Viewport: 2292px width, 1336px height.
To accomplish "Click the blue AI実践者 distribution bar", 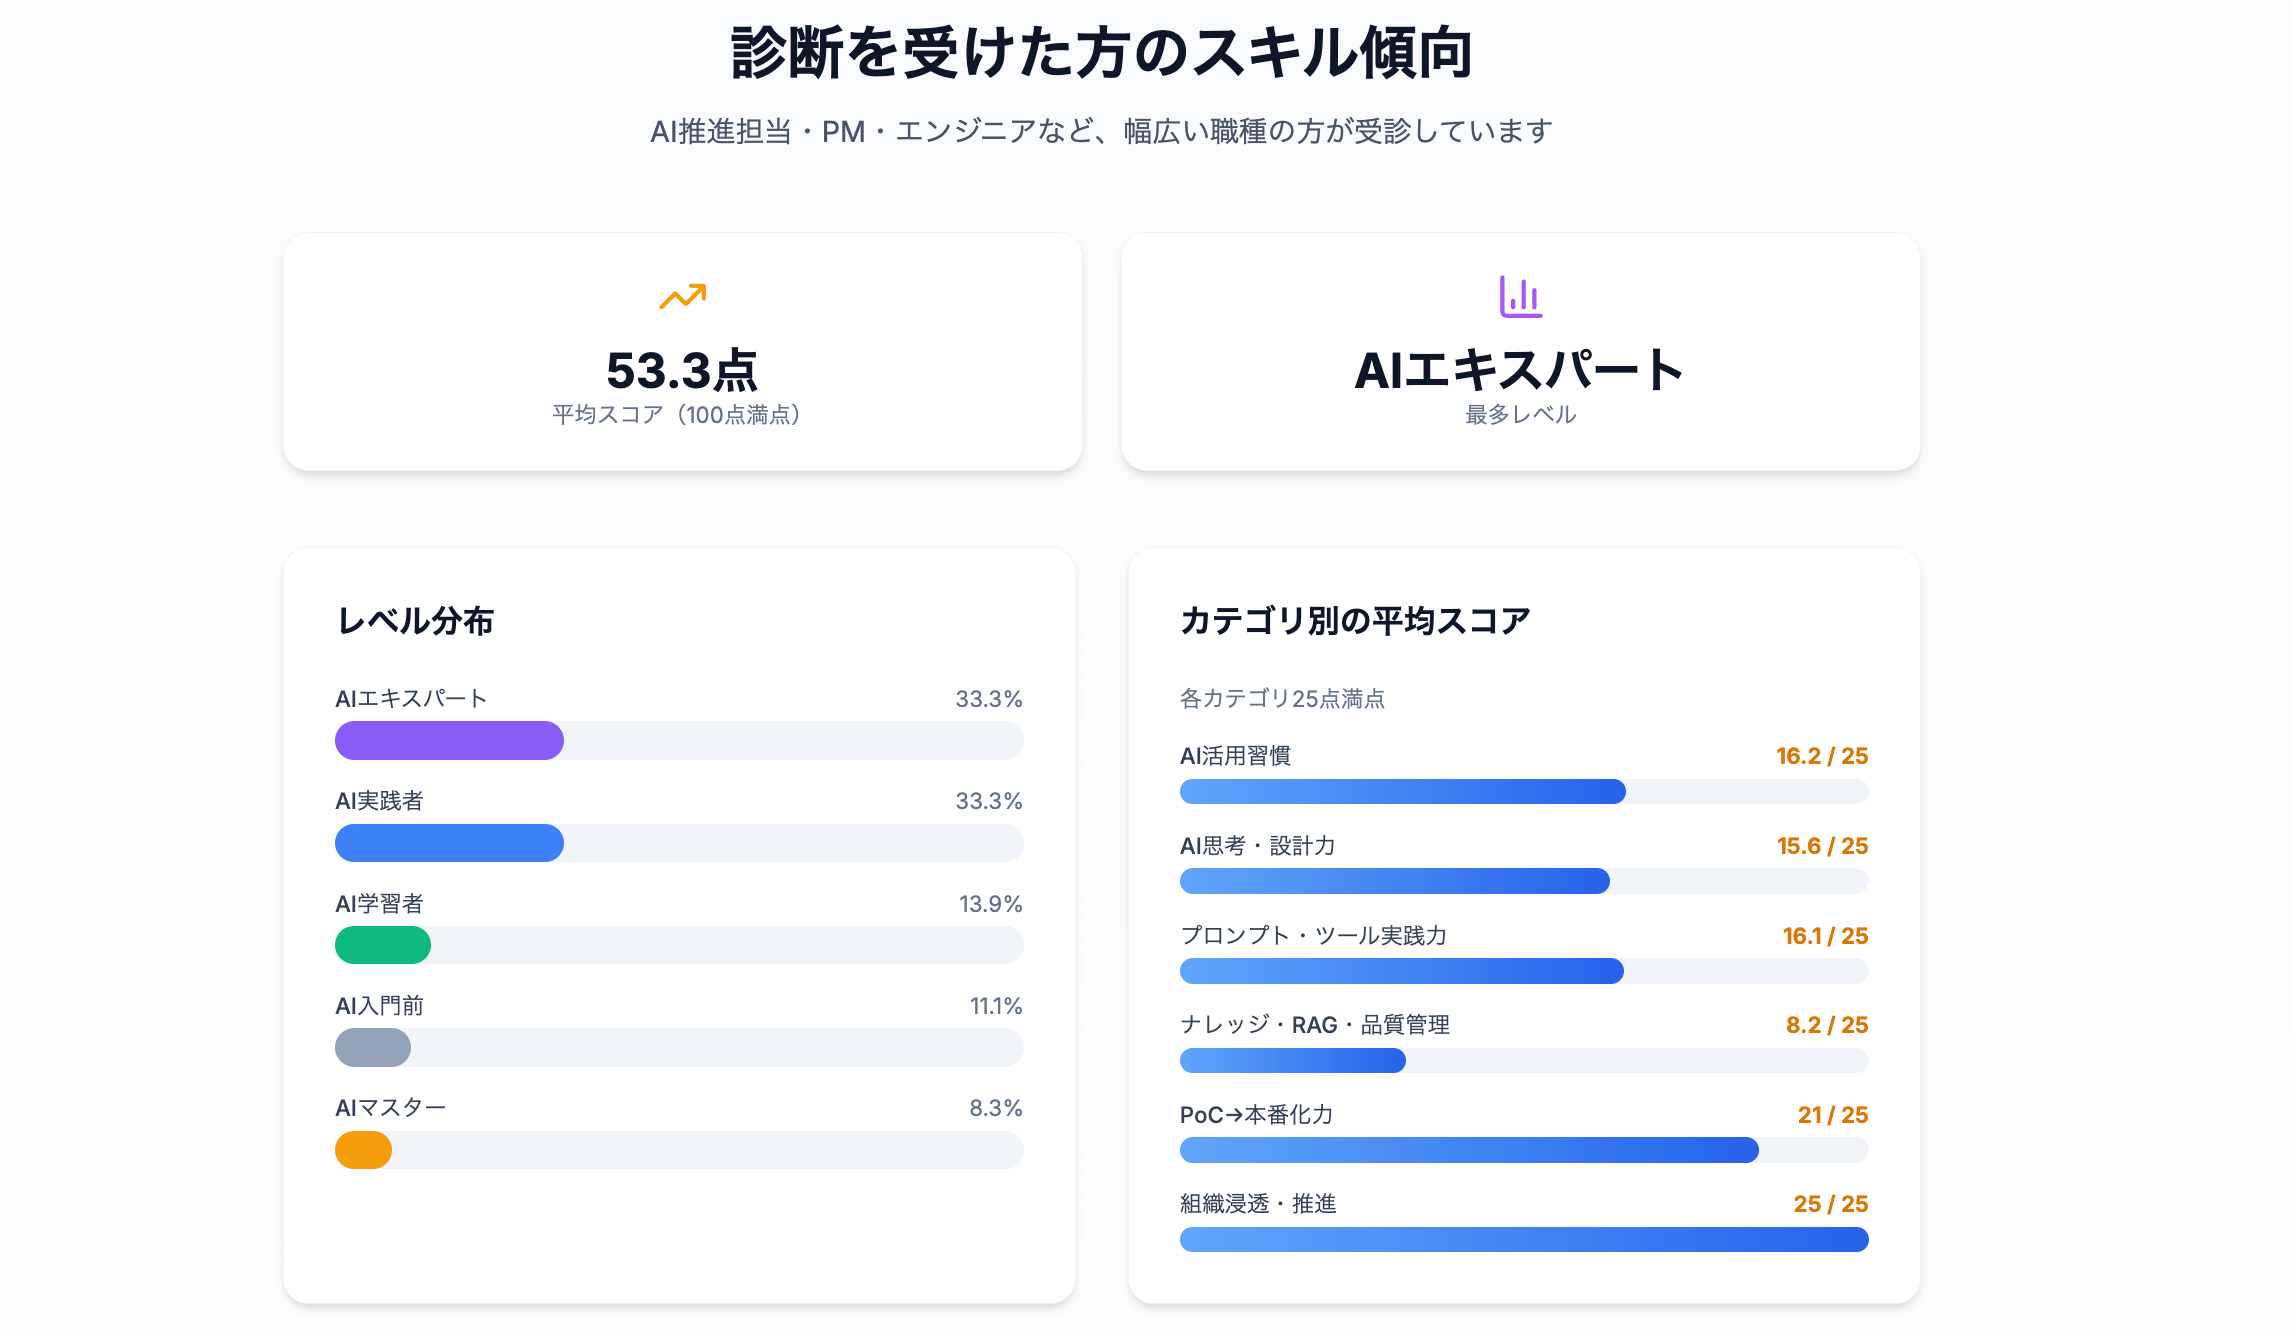I will (x=449, y=843).
